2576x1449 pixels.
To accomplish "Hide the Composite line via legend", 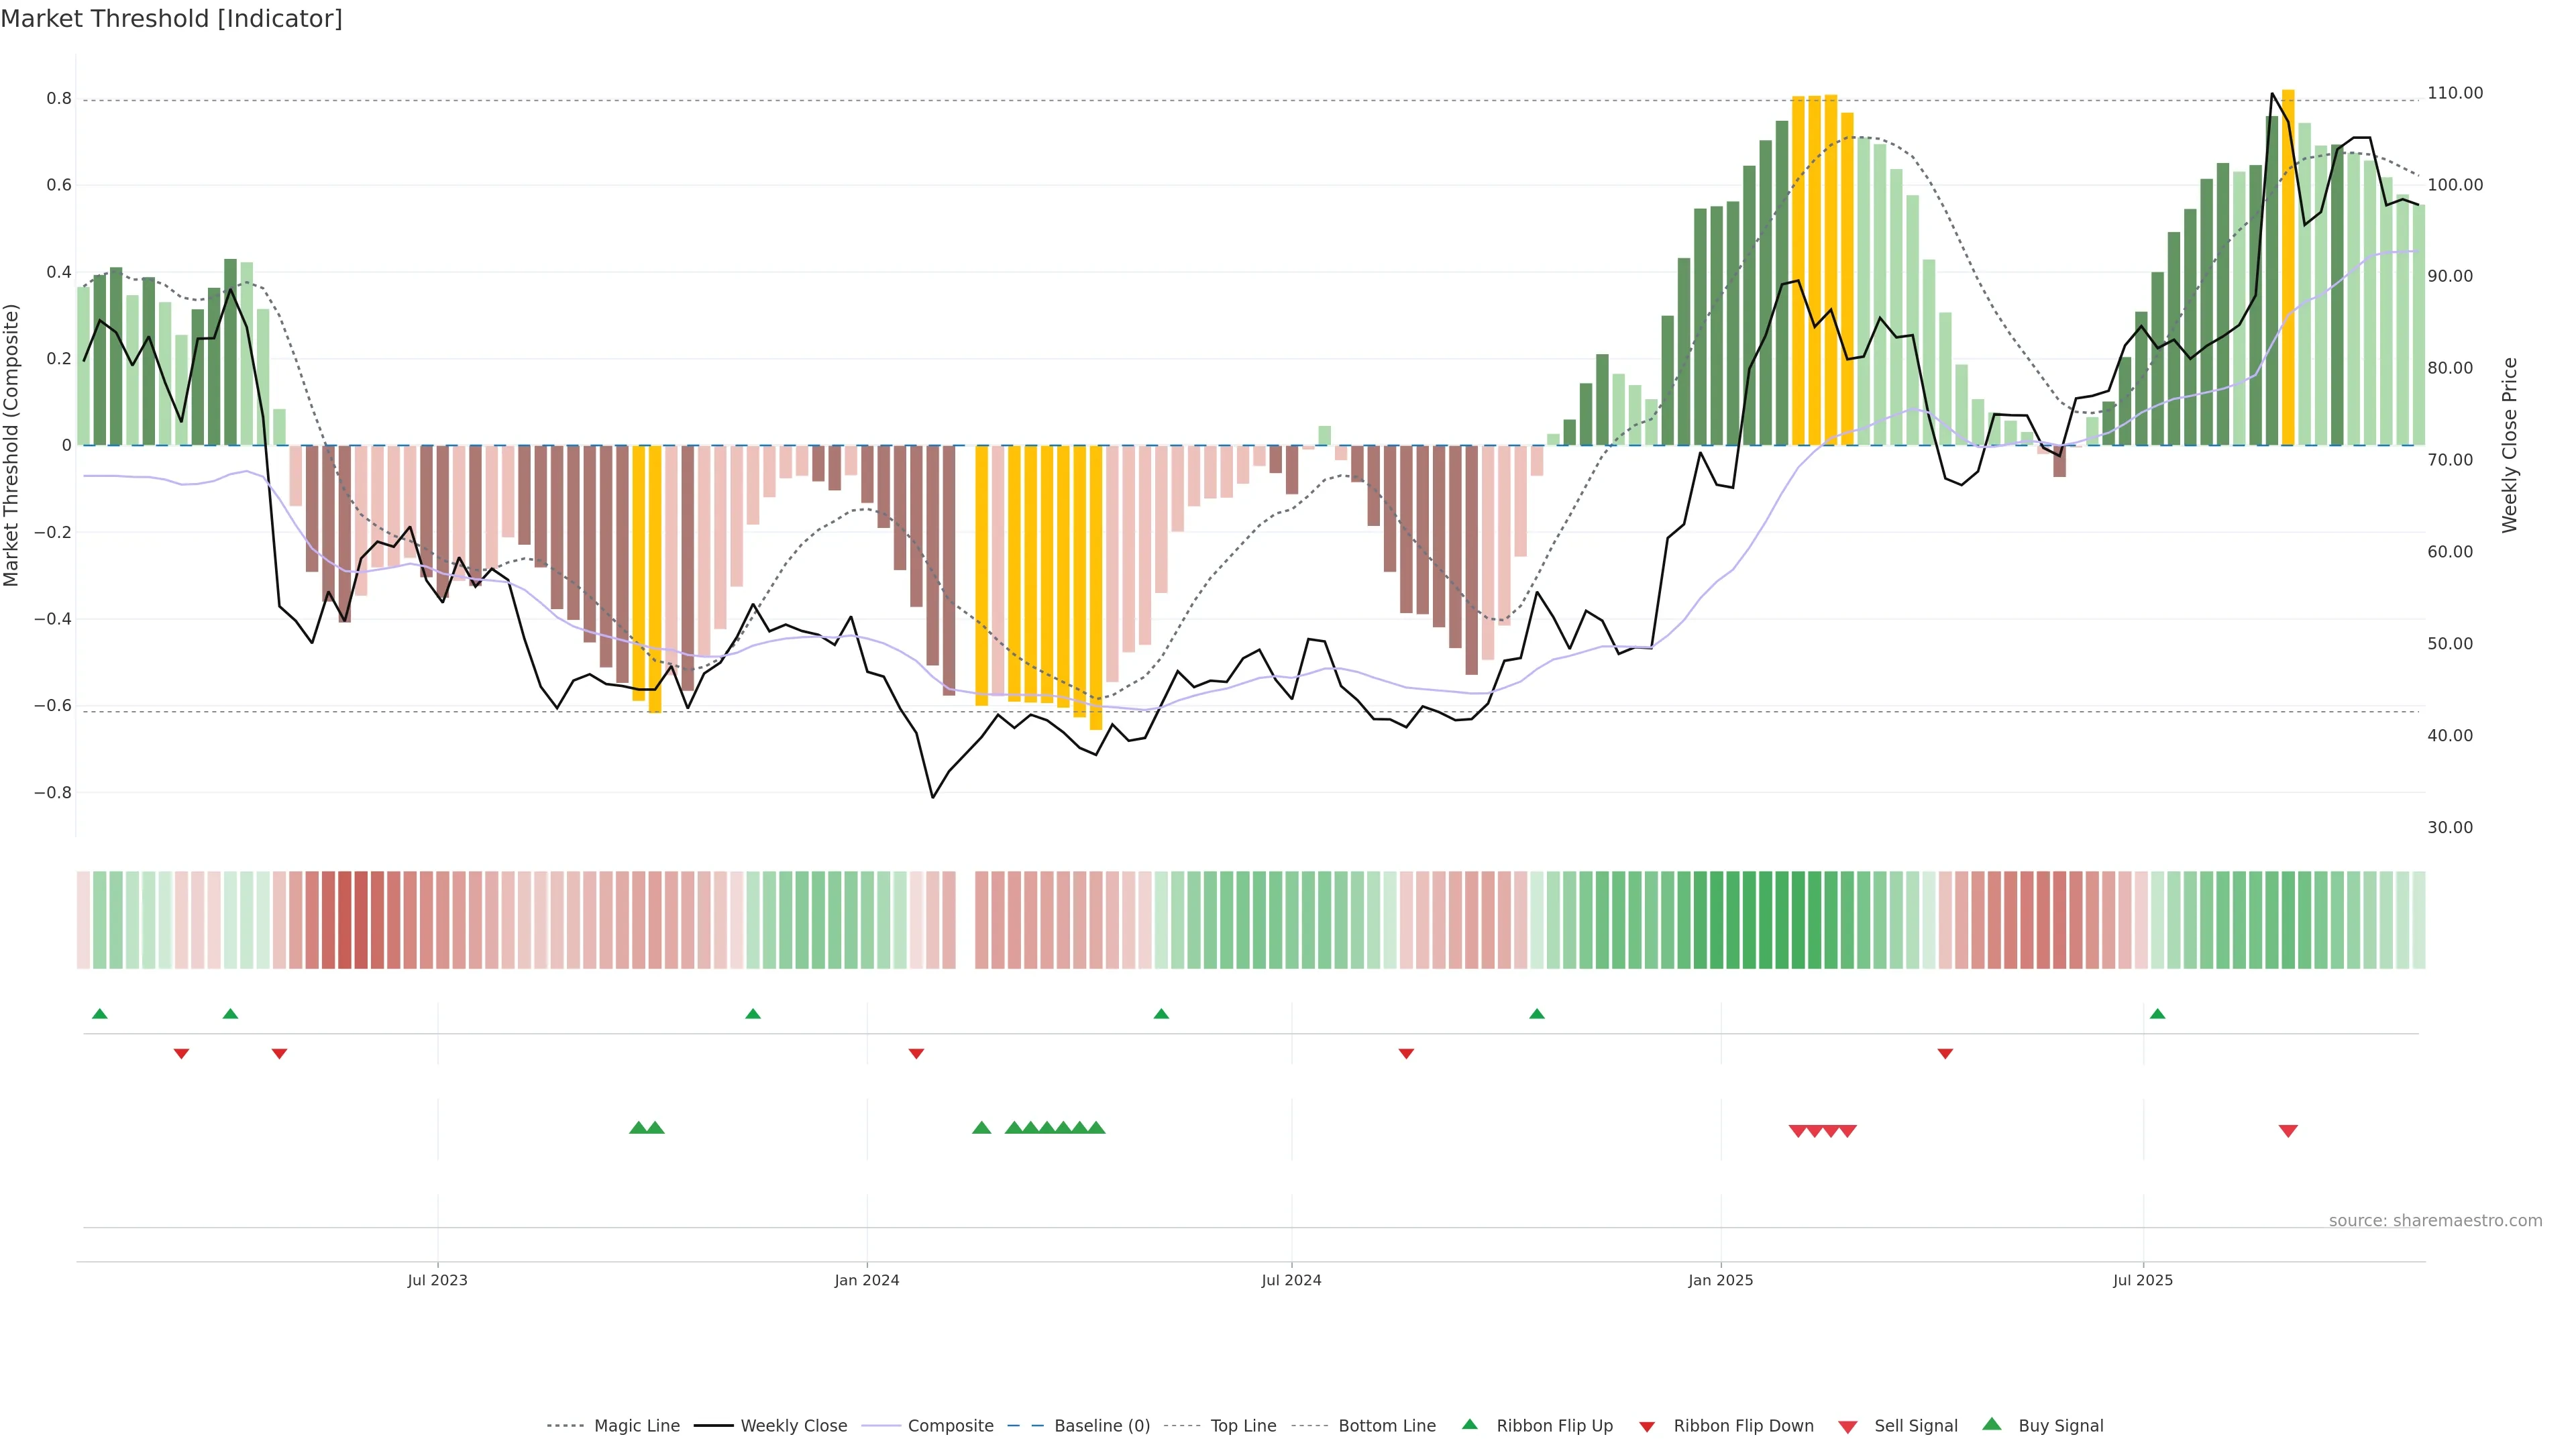I will pyautogui.click(x=950, y=1426).
